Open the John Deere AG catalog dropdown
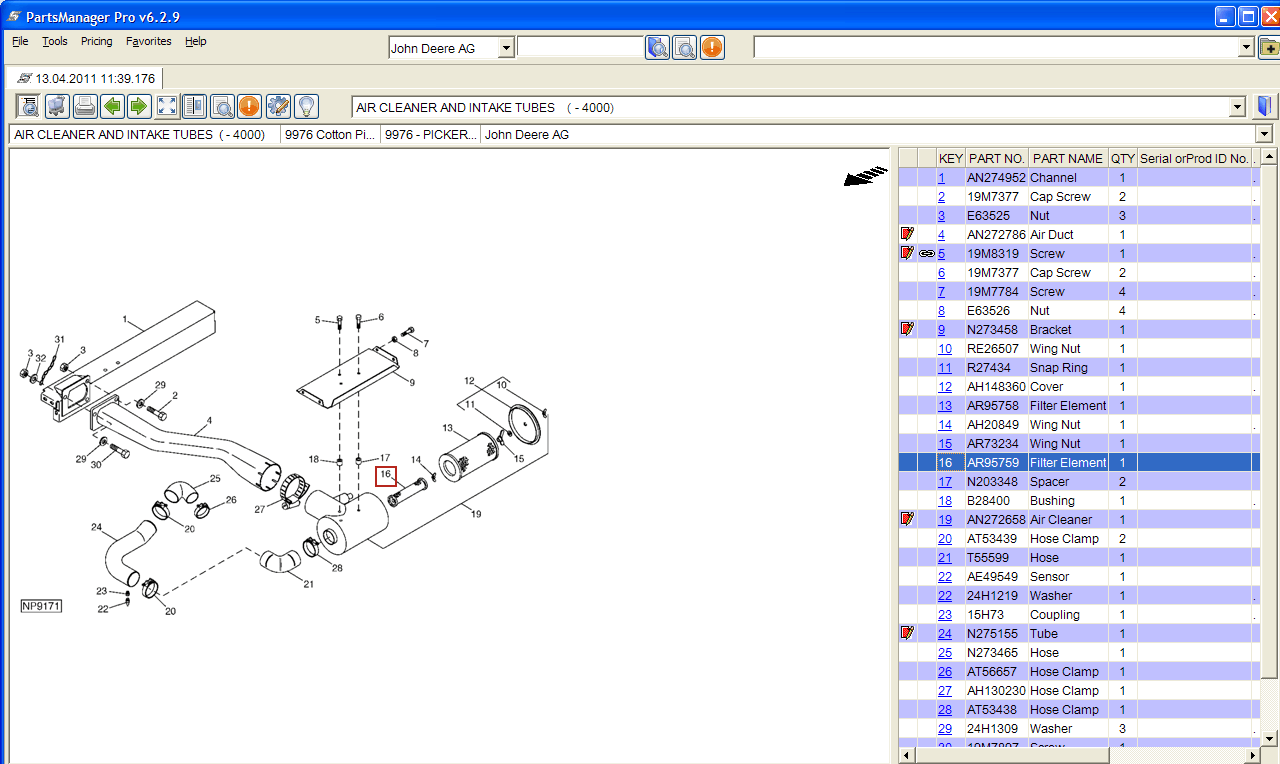This screenshot has height=764, width=1280. point(506,48)
